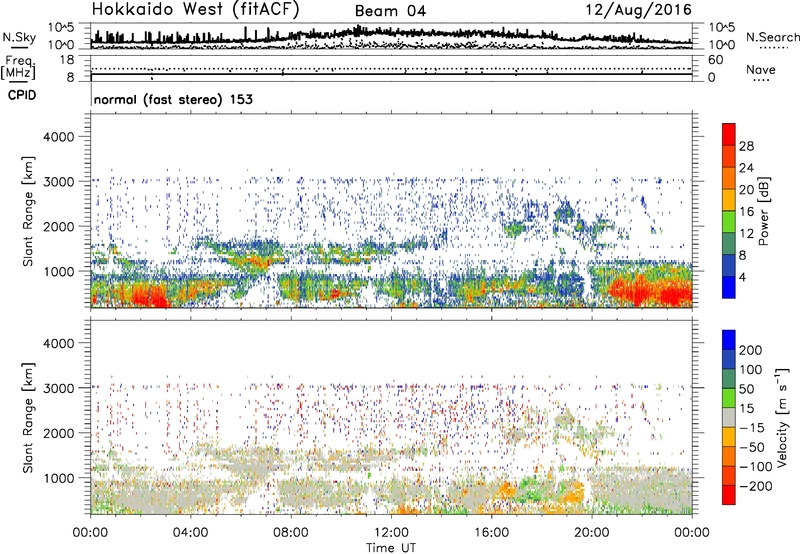
Task: Click 'normal (fast stereo) 153' text
Action: click(173, 100)
